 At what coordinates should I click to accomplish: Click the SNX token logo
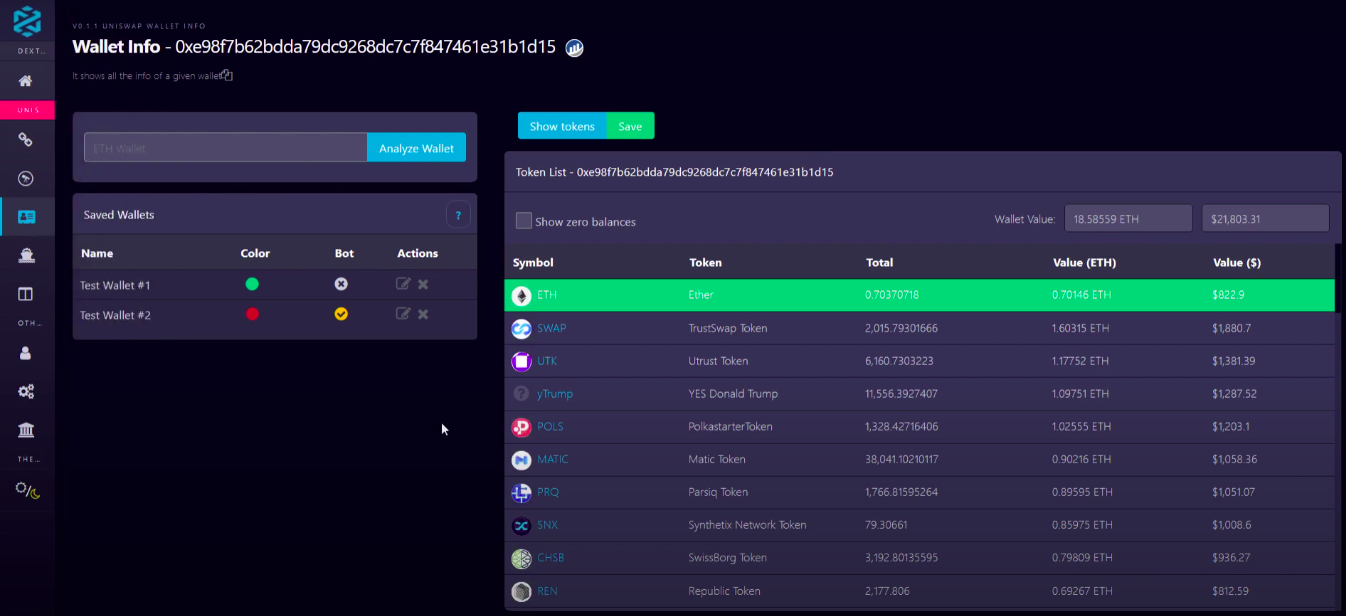point(521,525)
